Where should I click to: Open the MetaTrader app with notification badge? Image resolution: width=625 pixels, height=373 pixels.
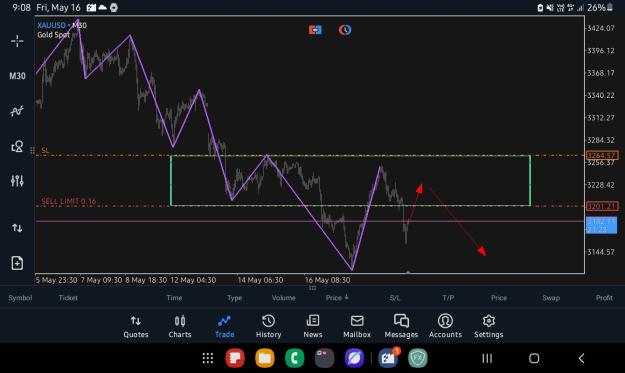pyautogui.click(x=388, y=358)
